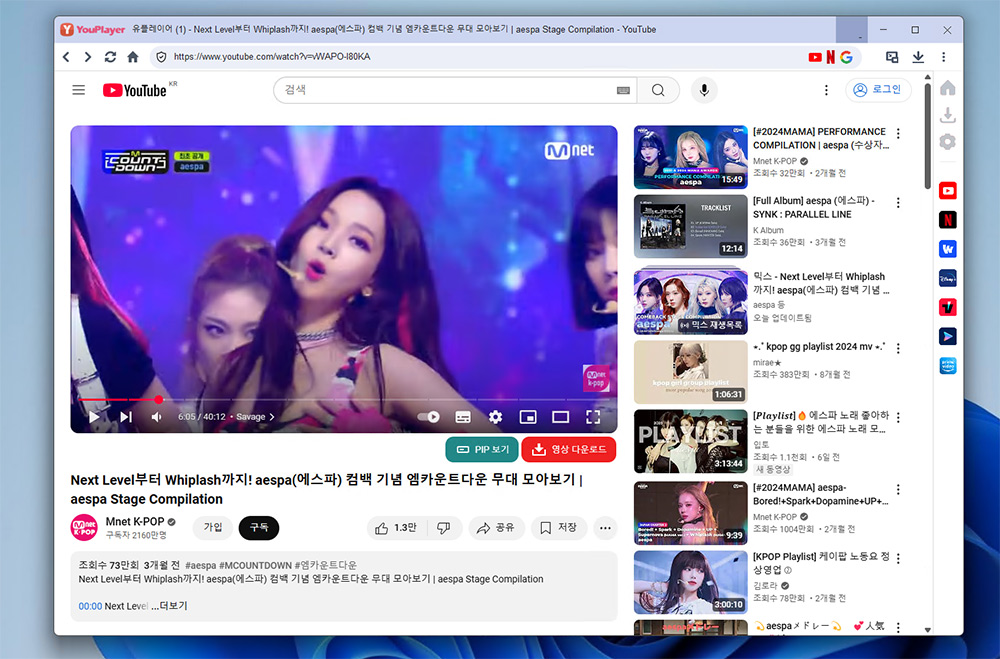
Task: Open sidebar Settings gear icon
Action: [948, 142]
